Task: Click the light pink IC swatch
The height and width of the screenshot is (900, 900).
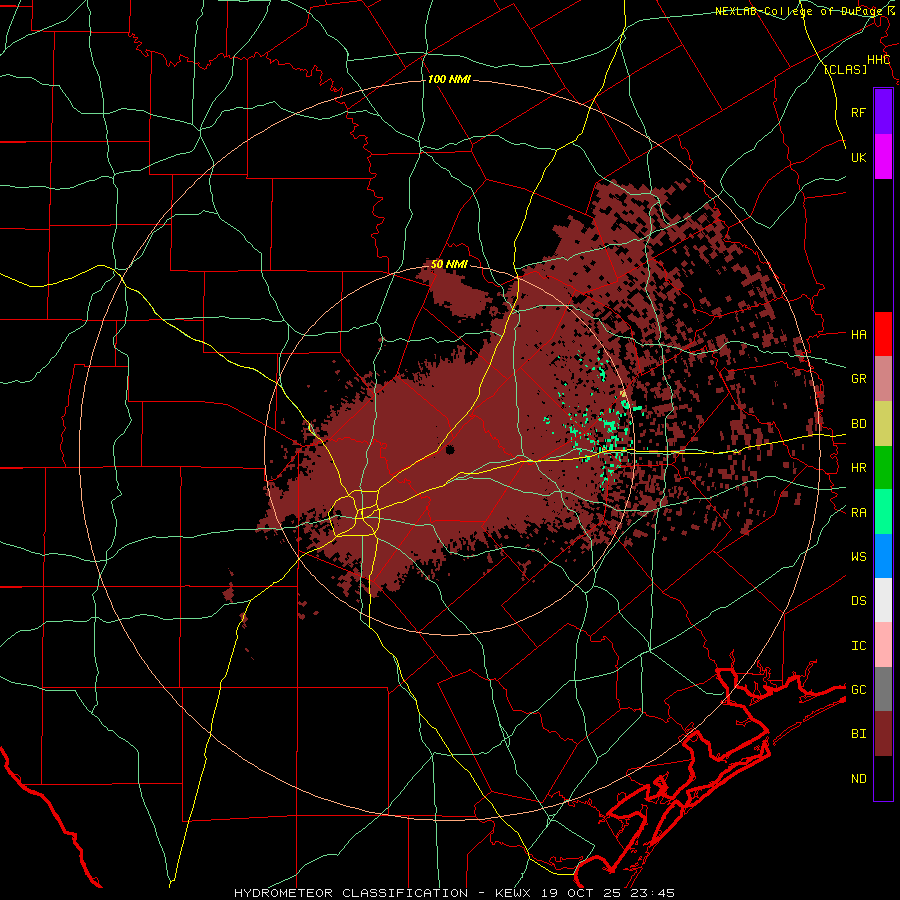Action: pos(883,645)
